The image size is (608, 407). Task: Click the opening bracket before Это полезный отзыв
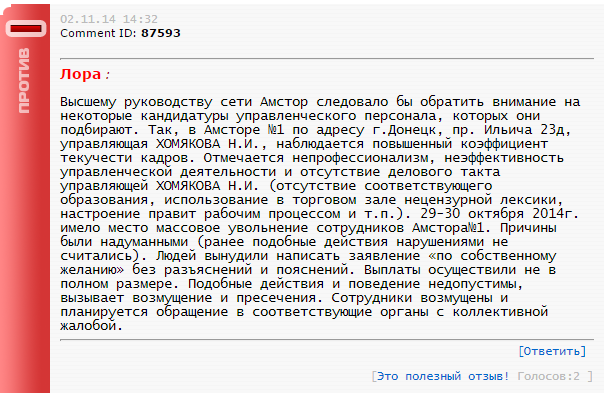[372, 376]
